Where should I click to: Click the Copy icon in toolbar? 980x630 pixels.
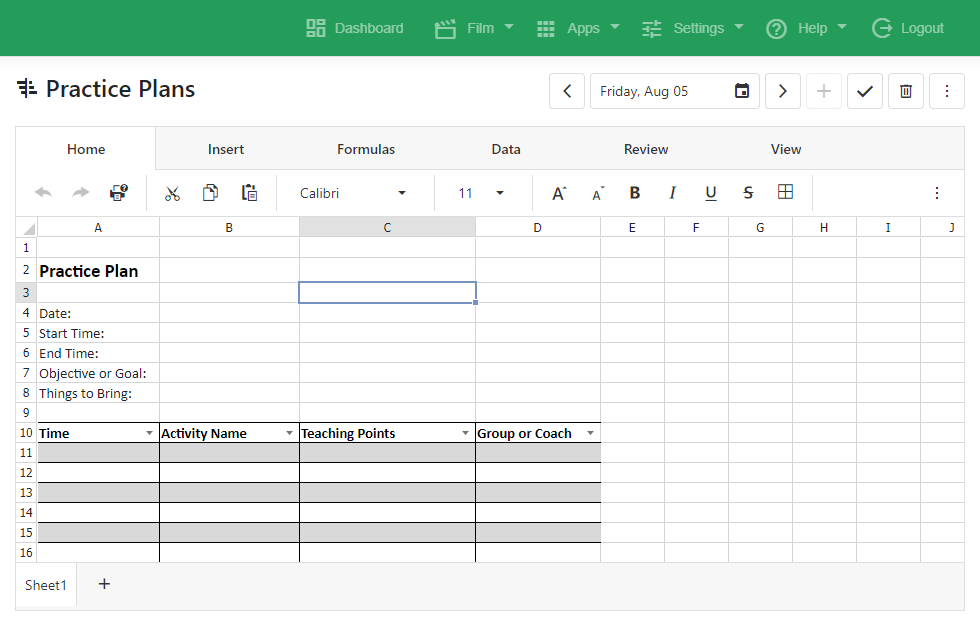click(x=210, y=193)
